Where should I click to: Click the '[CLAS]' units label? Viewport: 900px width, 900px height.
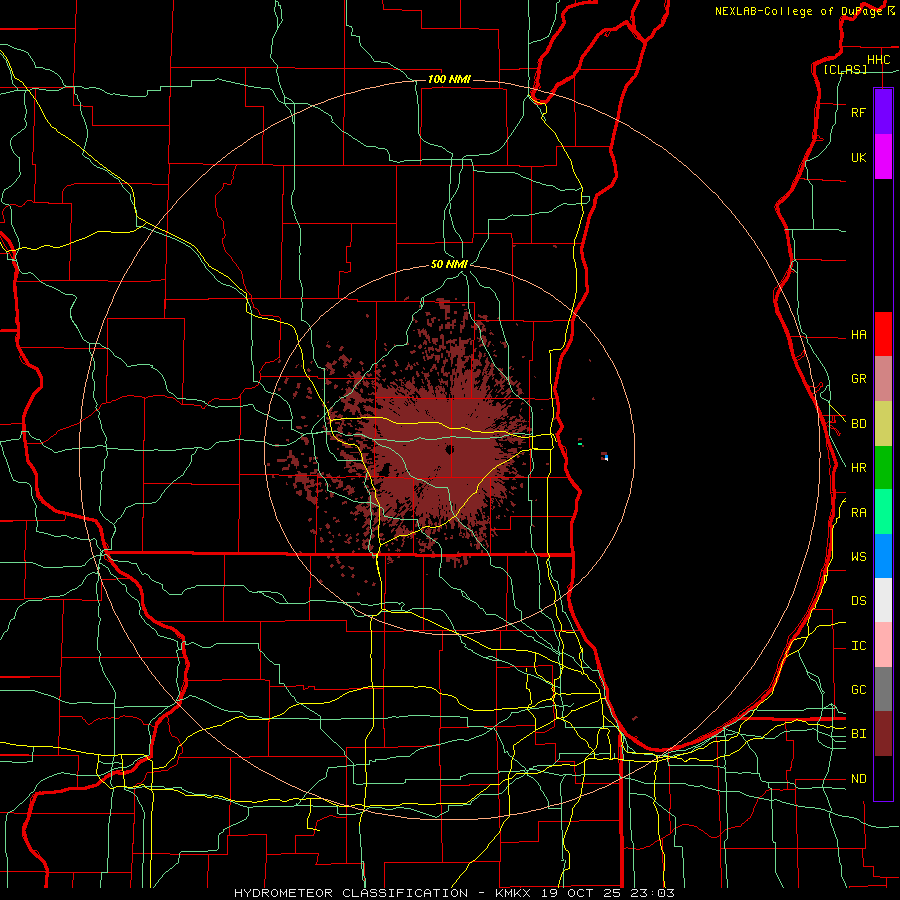coord(845,69)
